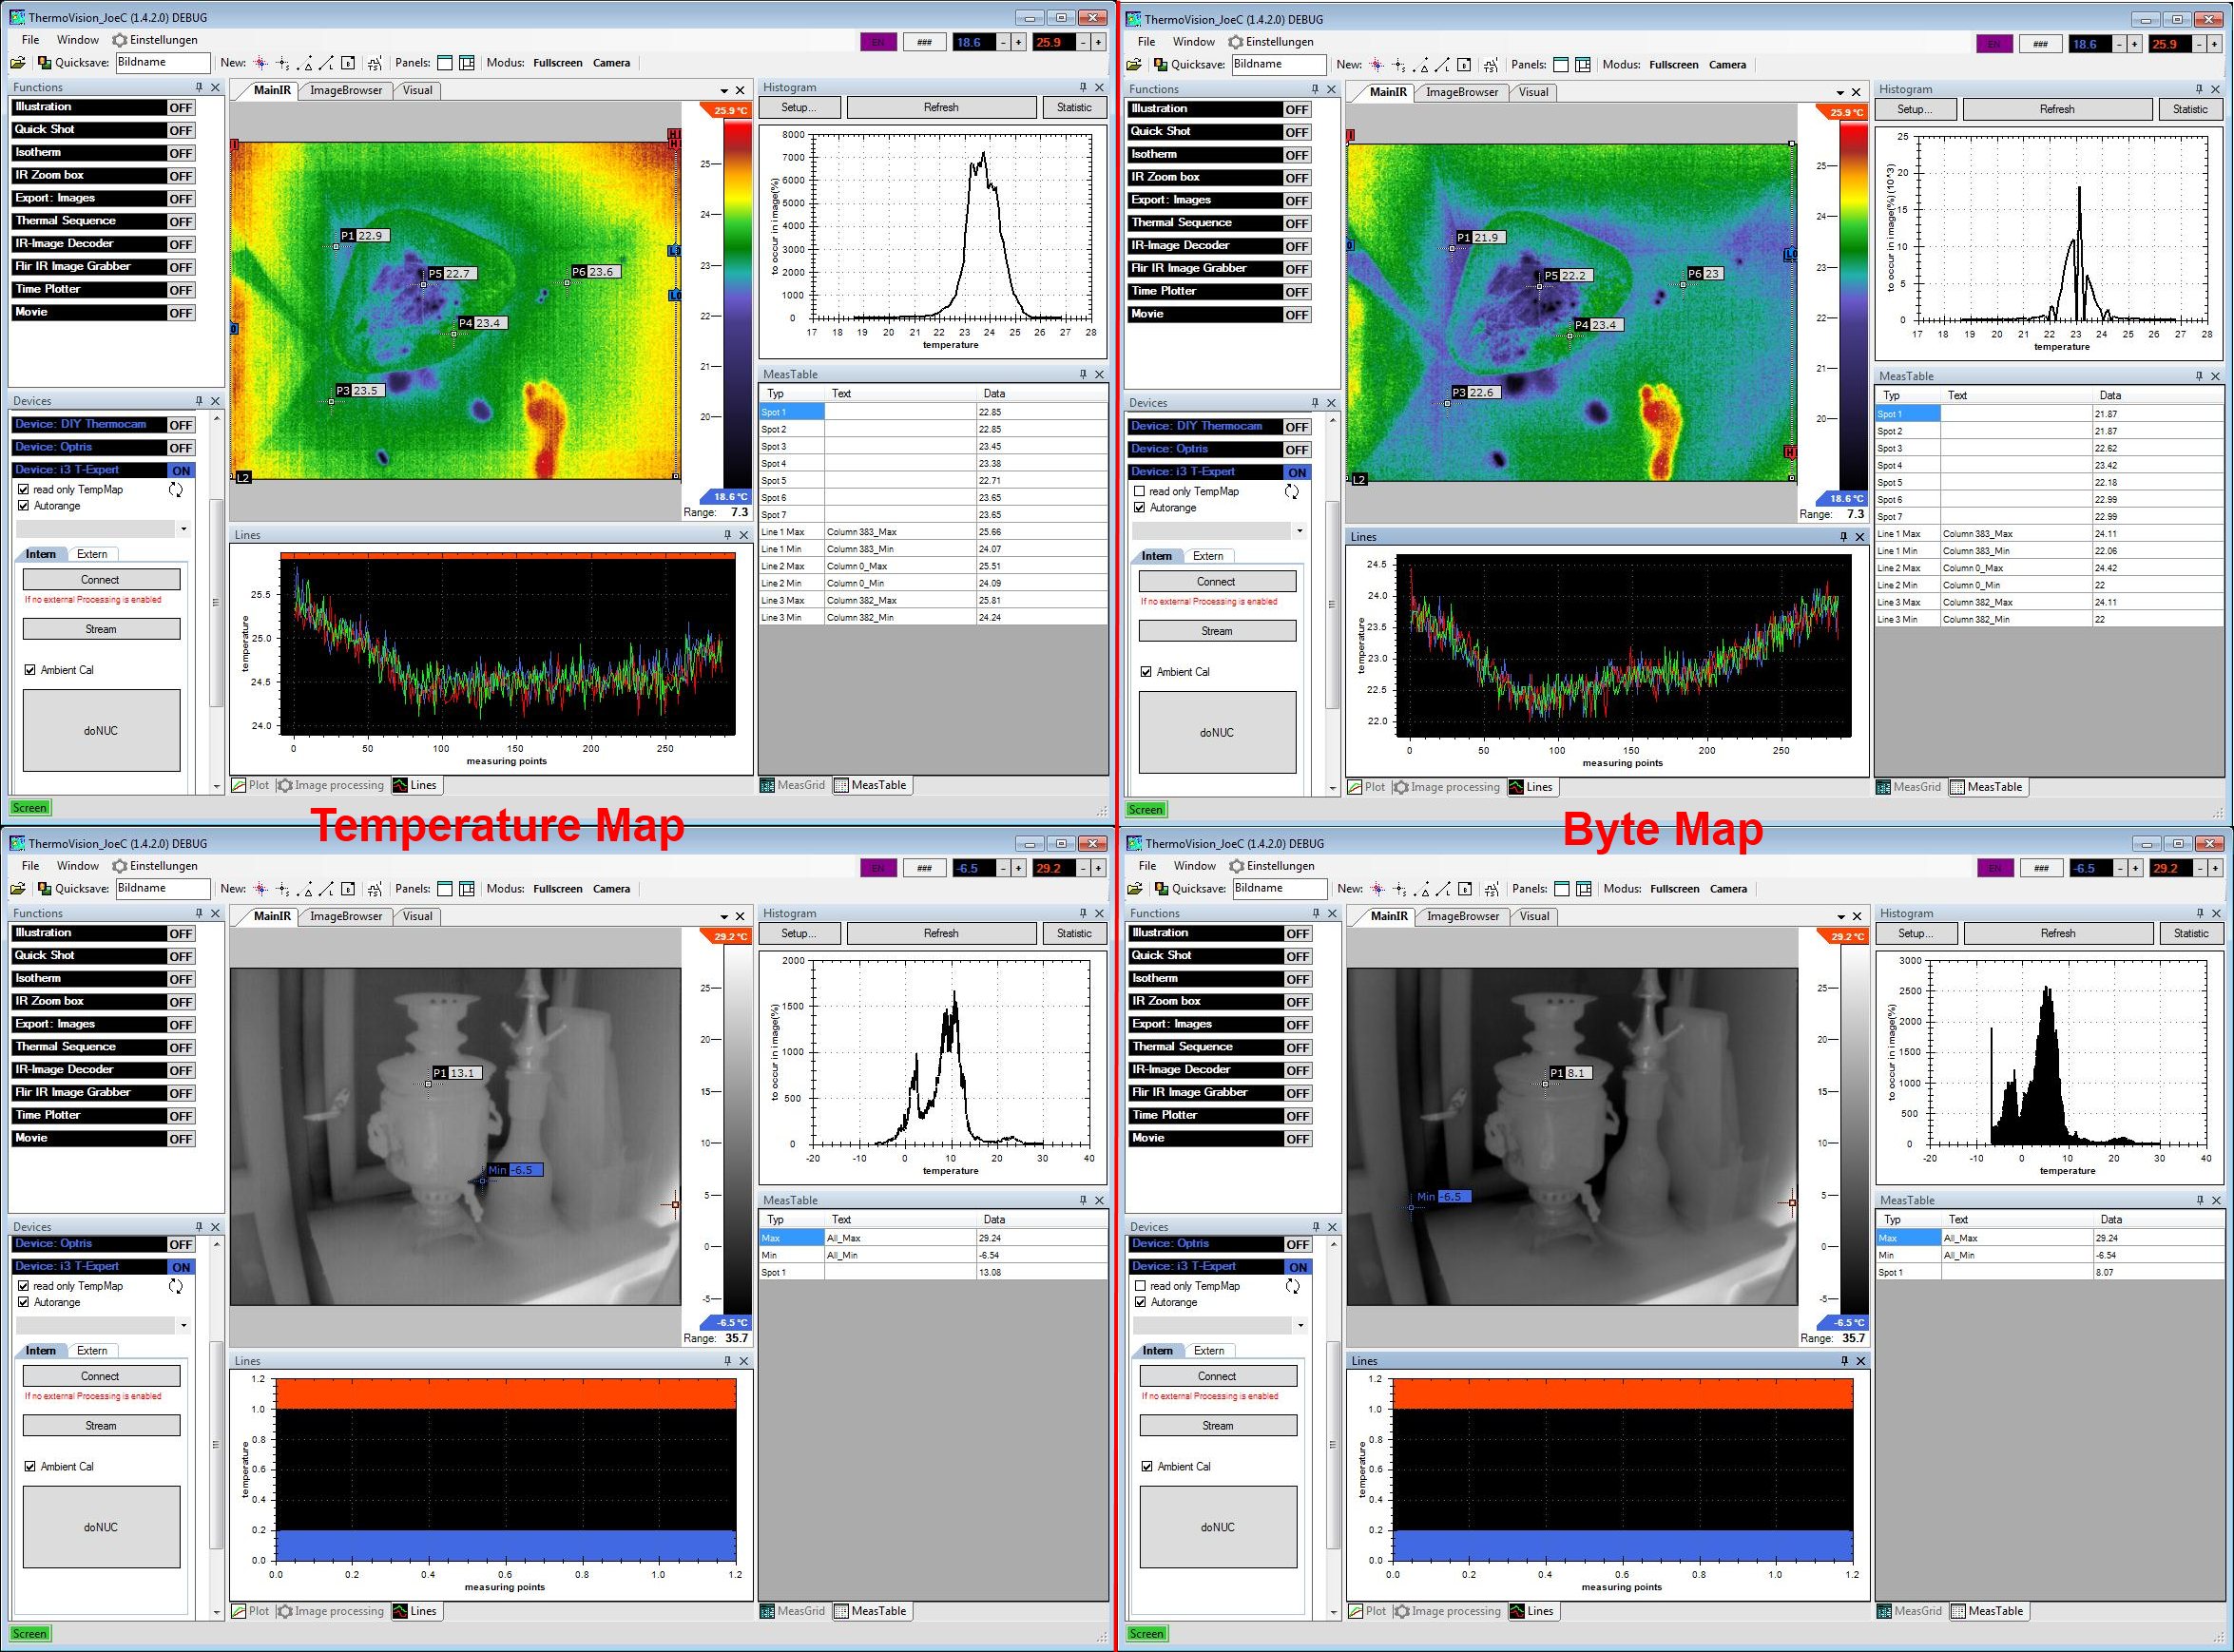Image resolution: width=2234 pixels, height=1652 pixels.
Task: Select new line tool in top-left window
Action: point(326,63)
